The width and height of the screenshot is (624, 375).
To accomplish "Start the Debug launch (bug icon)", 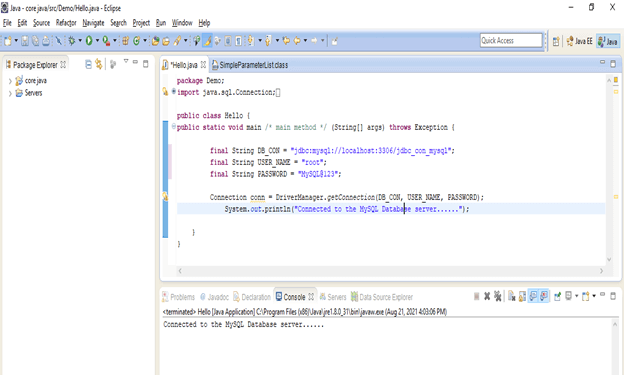I will 72,41.
